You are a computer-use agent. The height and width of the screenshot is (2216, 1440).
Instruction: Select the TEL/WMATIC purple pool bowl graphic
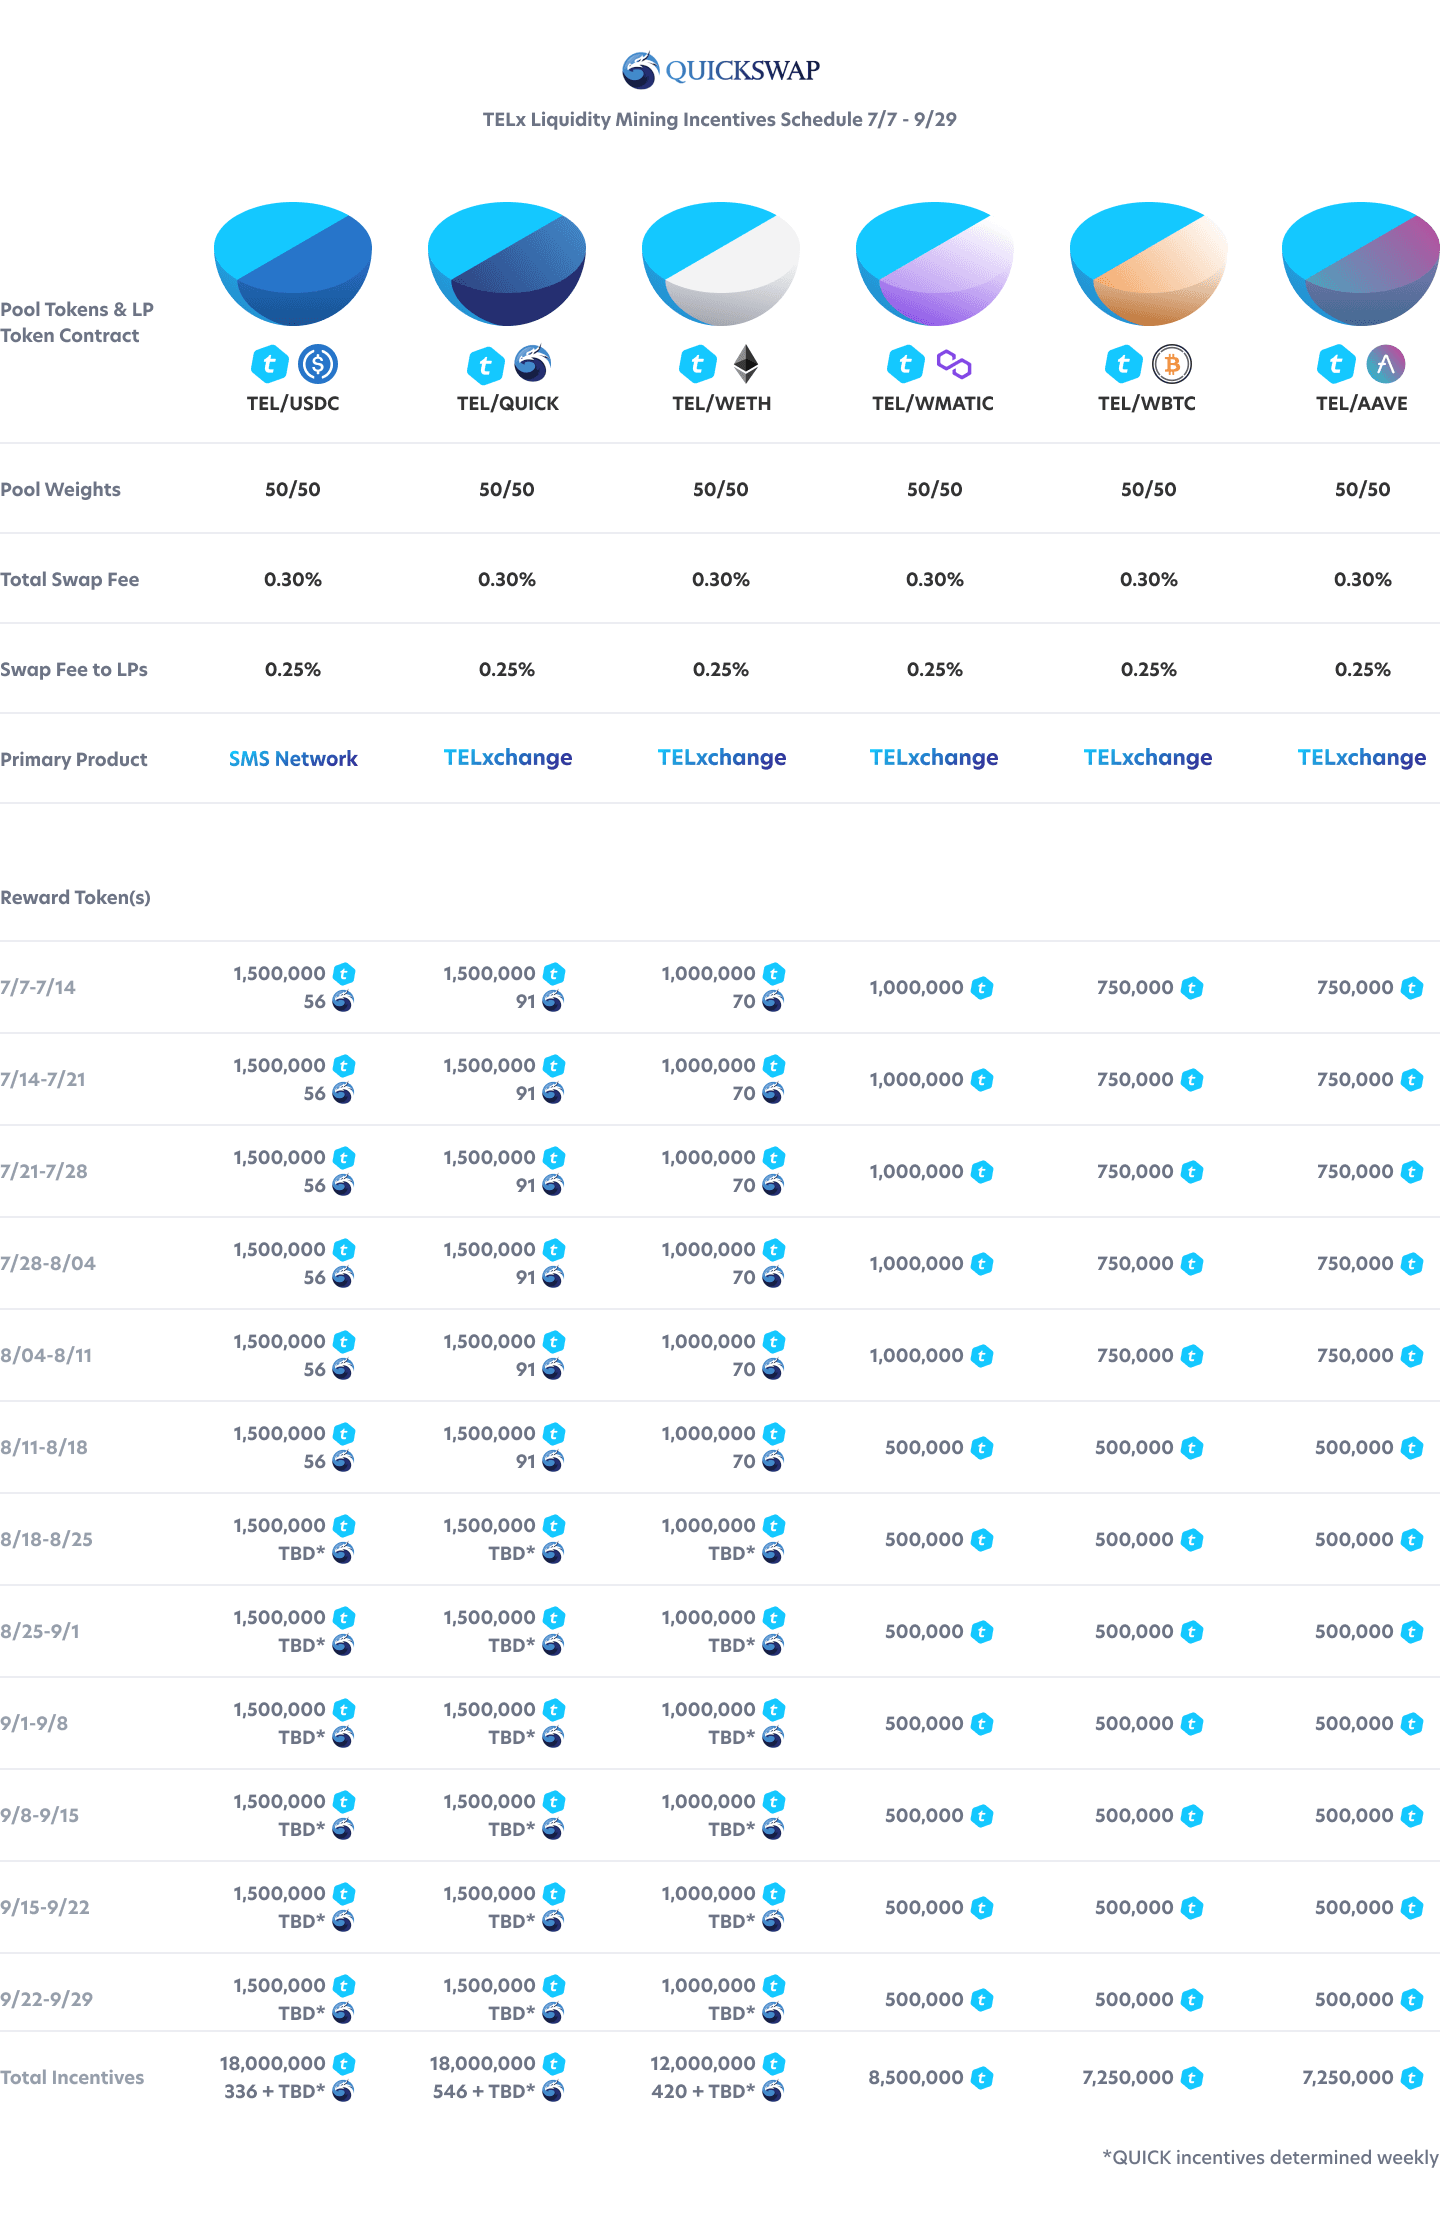934,263
